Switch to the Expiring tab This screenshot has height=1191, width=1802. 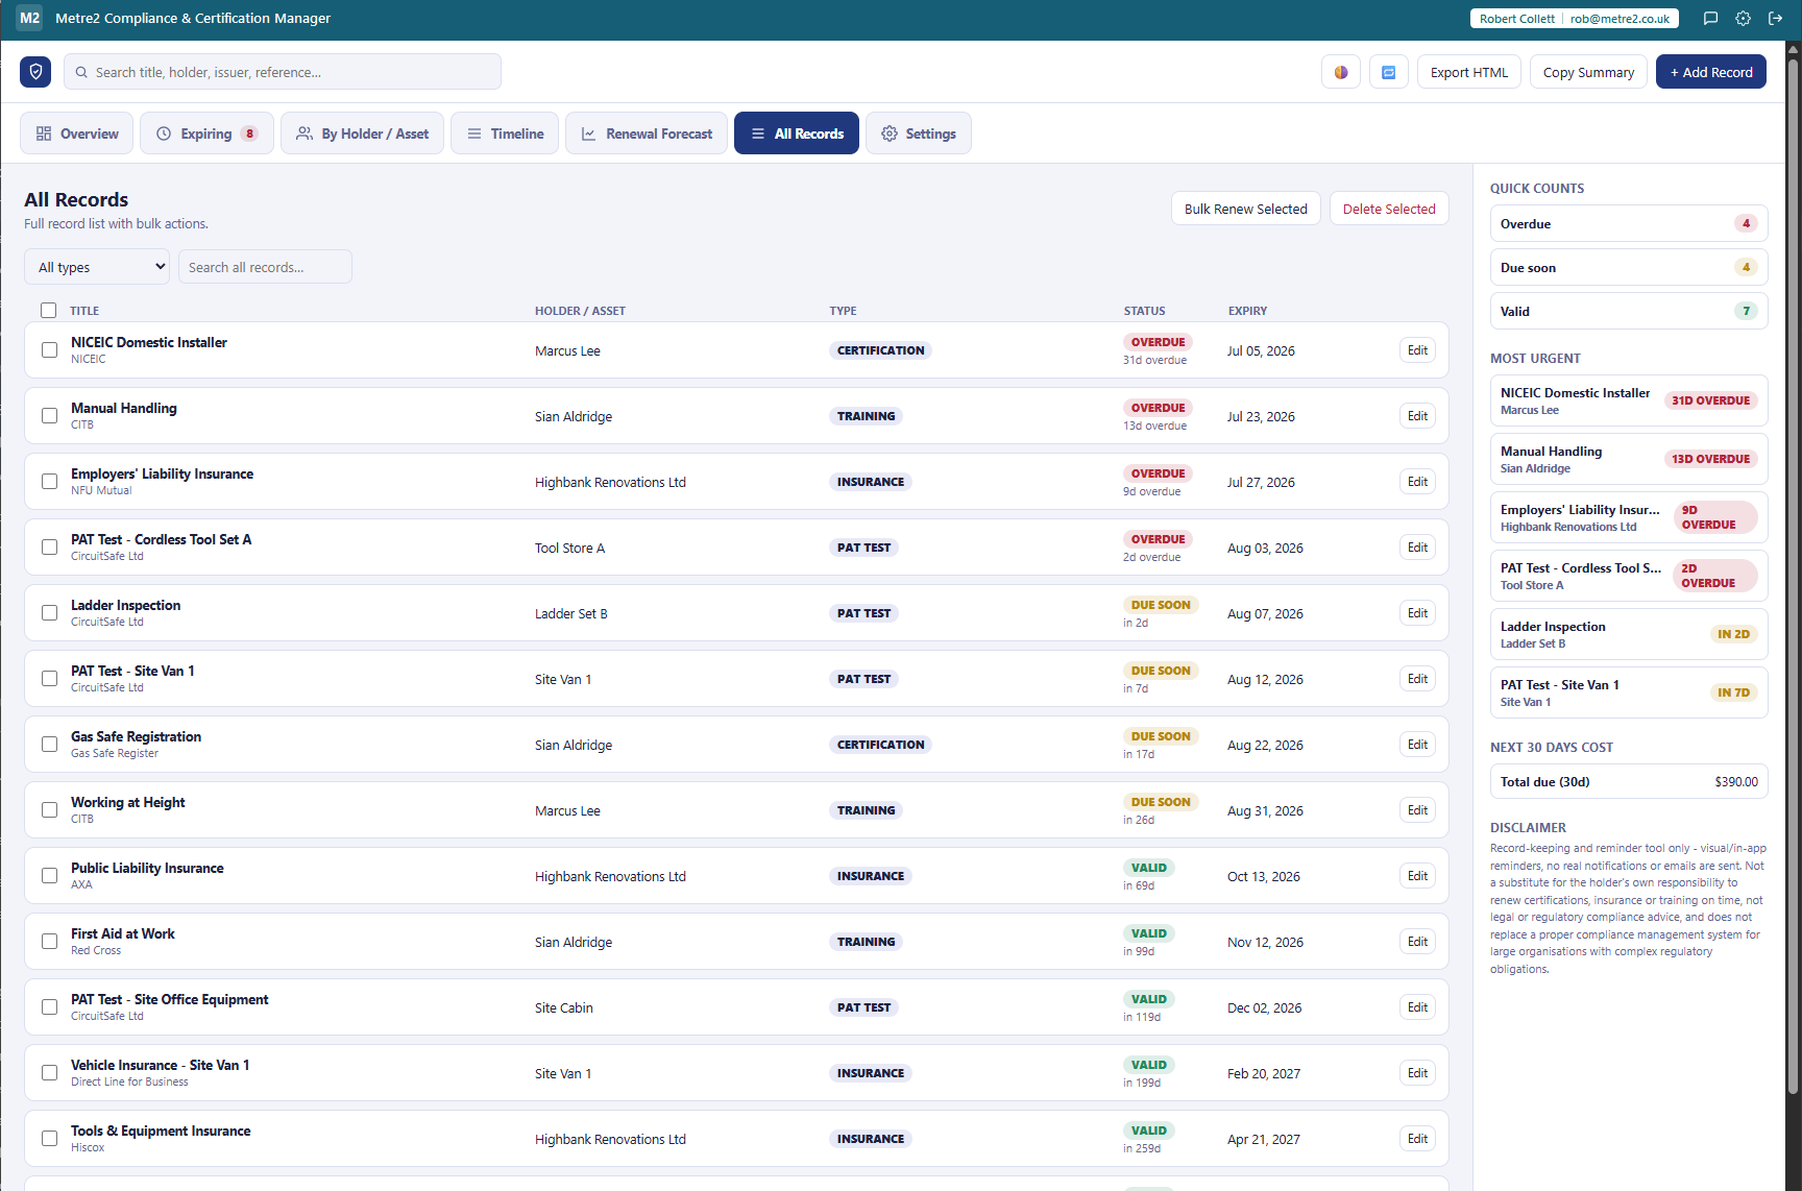coord(207,133)
